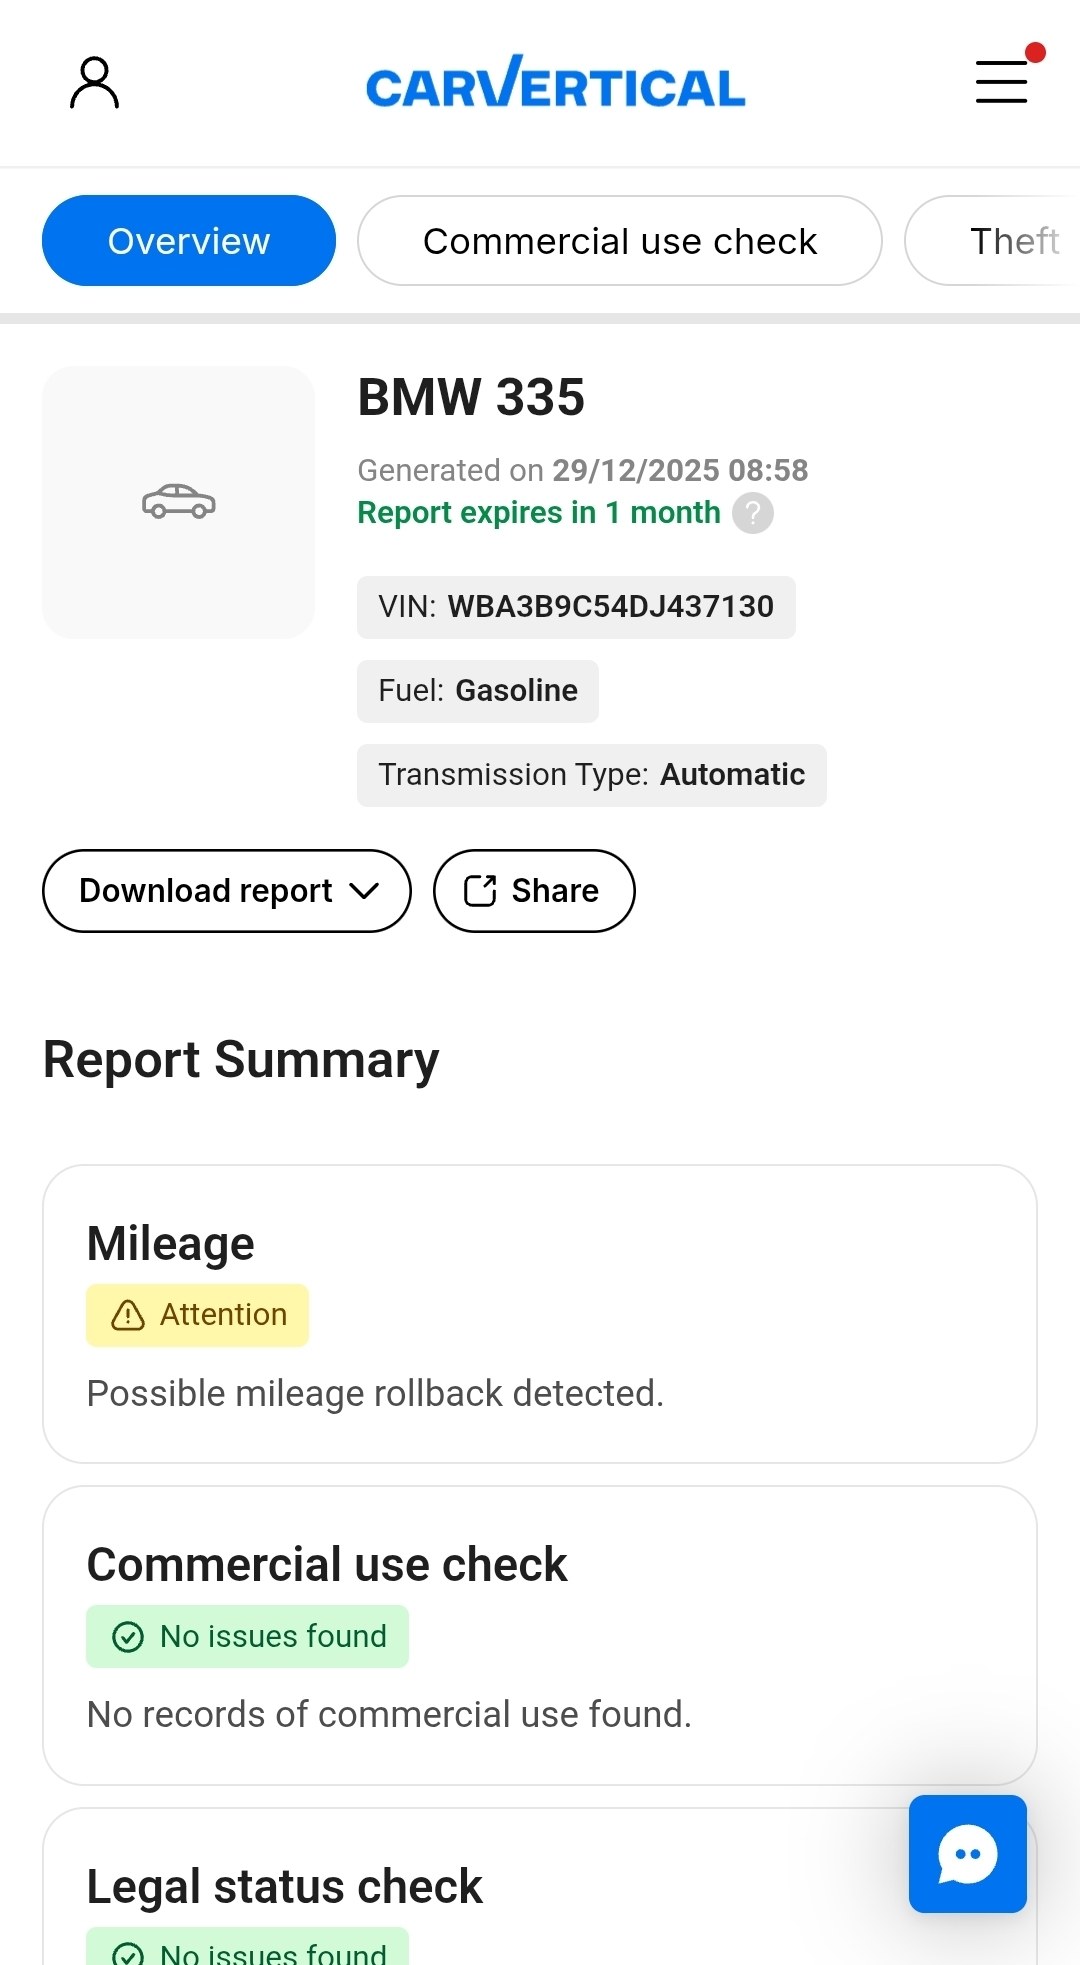This screenshot has height=1965, width=1080.
Task: Select the Overview tab
Action: pos(188,241)
